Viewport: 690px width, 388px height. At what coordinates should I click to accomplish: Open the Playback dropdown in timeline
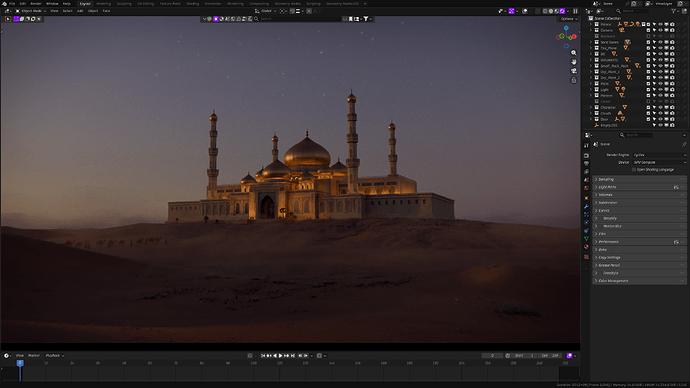coord(55,355)
